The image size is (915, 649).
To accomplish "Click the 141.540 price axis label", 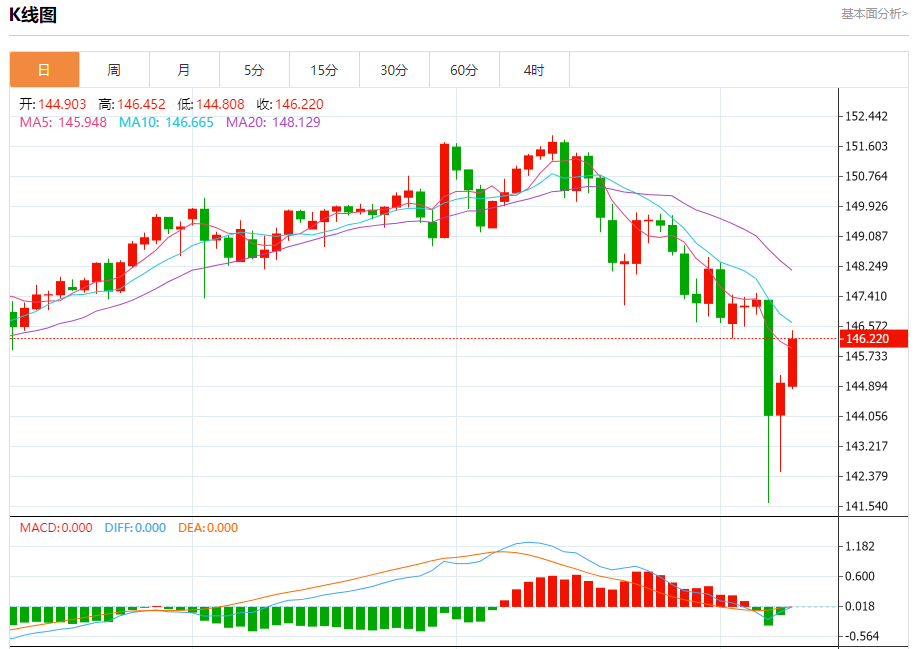I will click(867, 506).
